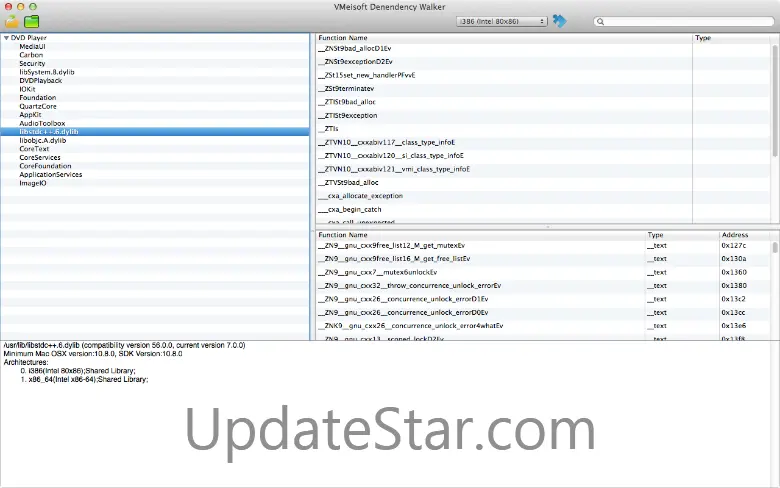Select highlighted libstdc++.6.dylib row
Viewport: 780px width, 488px height.
click(x=154, y=132)
